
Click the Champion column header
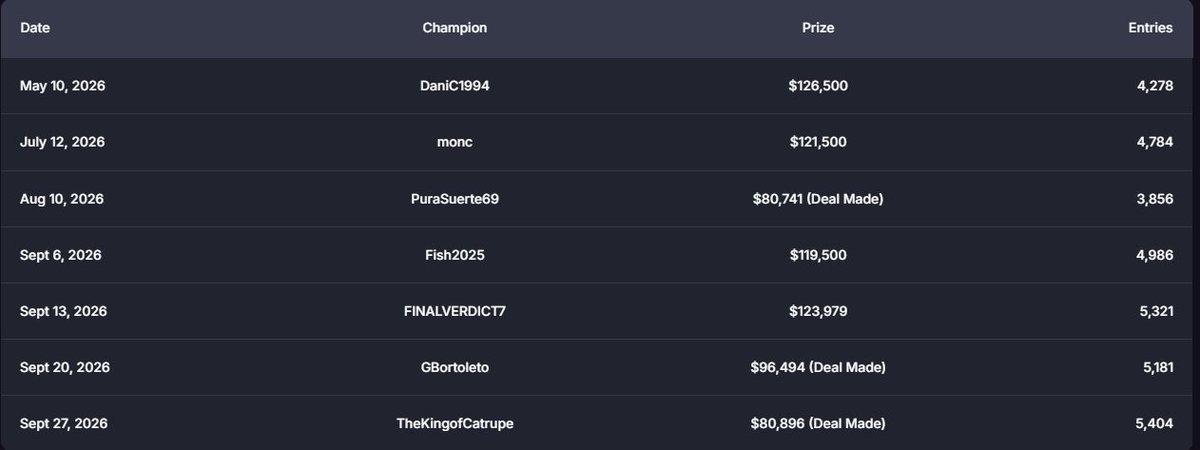point(455,28)
